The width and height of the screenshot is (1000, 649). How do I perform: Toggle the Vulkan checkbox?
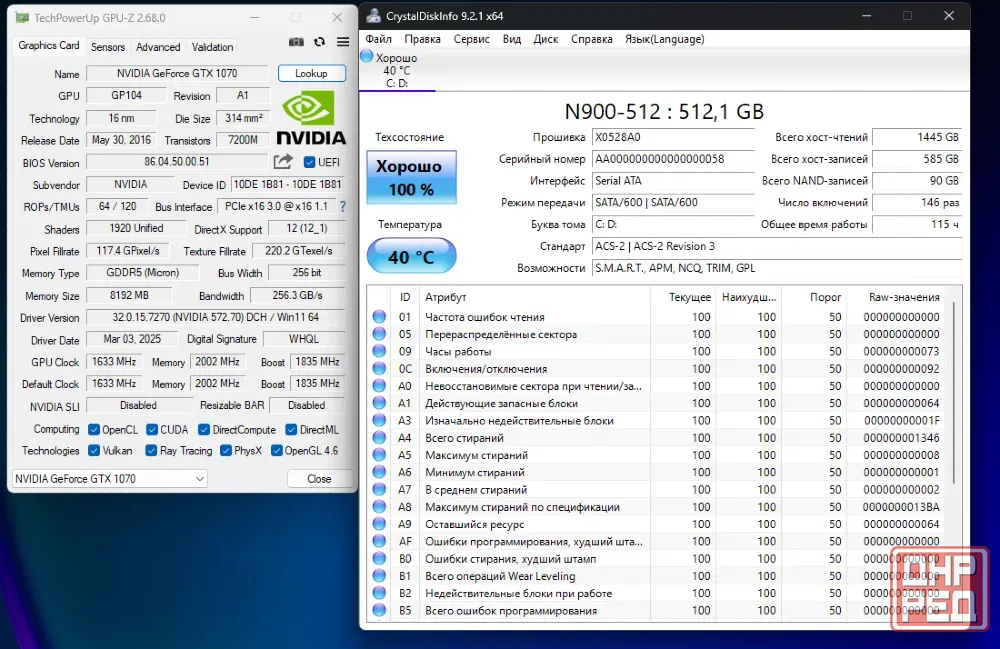94,450
